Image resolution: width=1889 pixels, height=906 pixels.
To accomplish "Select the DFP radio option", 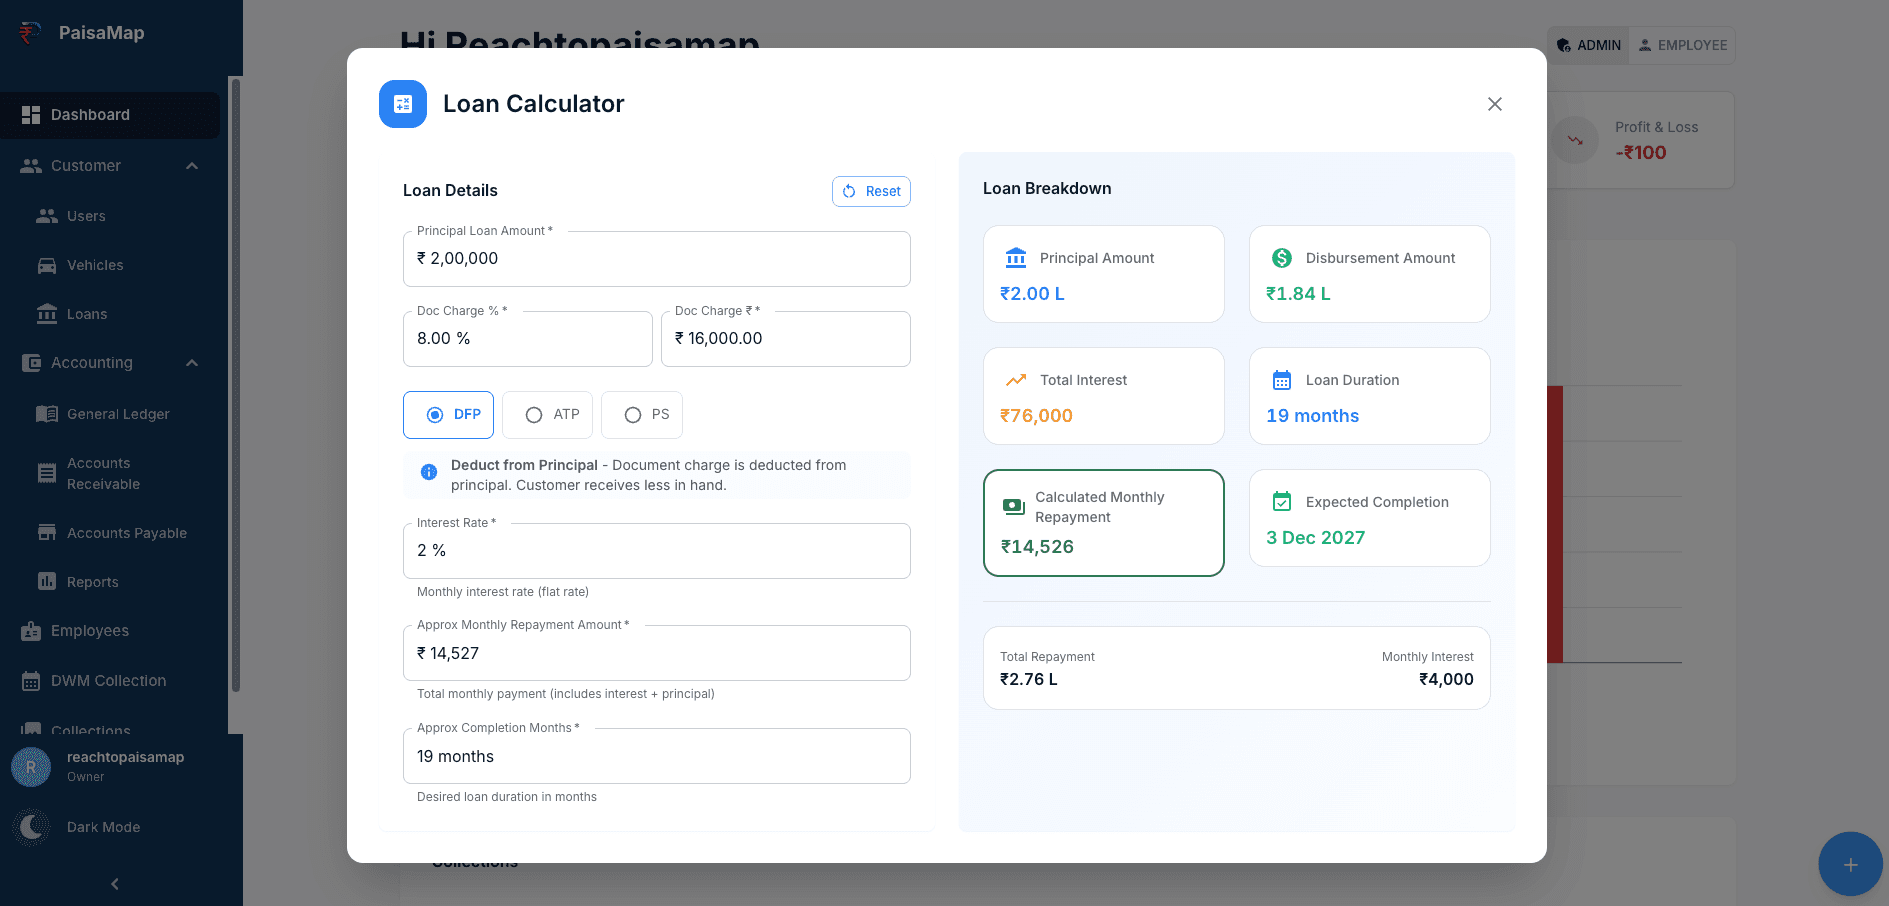I will pyautogui.click(x=448, y=415).
